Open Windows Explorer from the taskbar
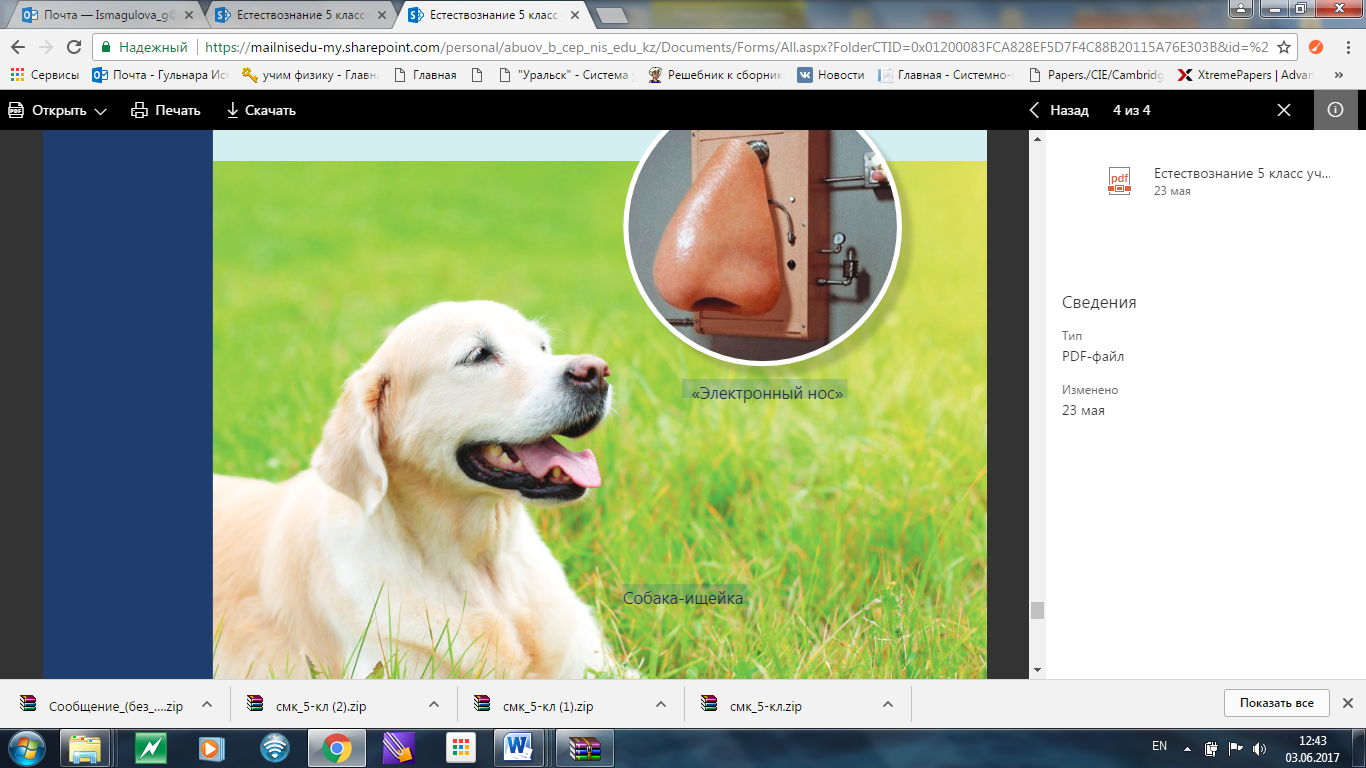The image size is (1366, 768). 86,748
